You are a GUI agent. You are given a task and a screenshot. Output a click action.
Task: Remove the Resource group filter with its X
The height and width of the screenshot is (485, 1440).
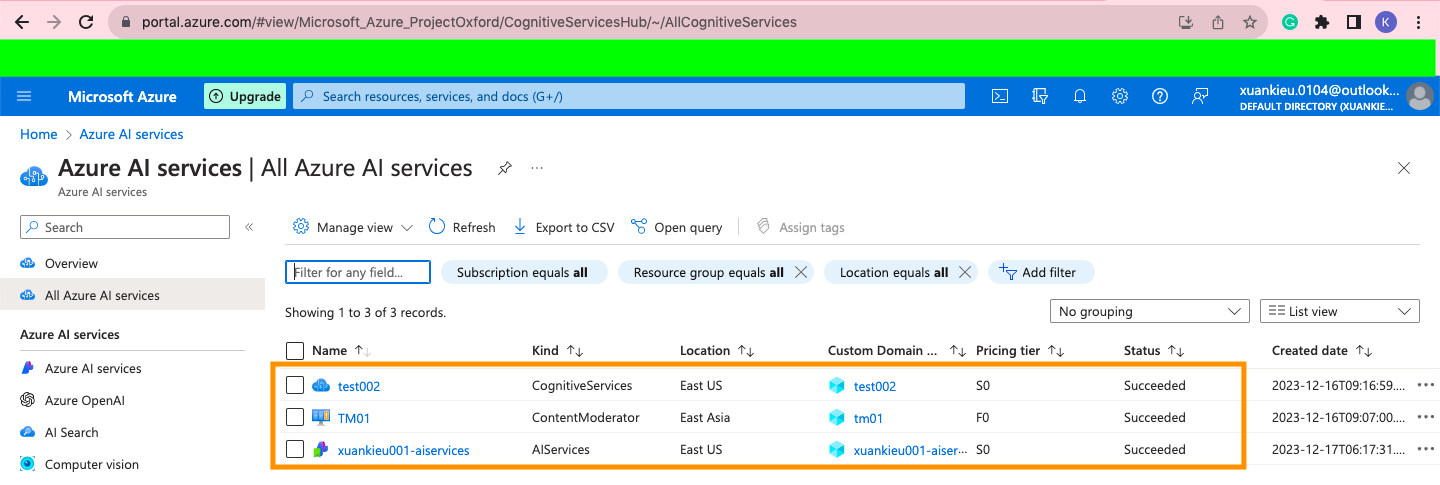click(800, 272)
